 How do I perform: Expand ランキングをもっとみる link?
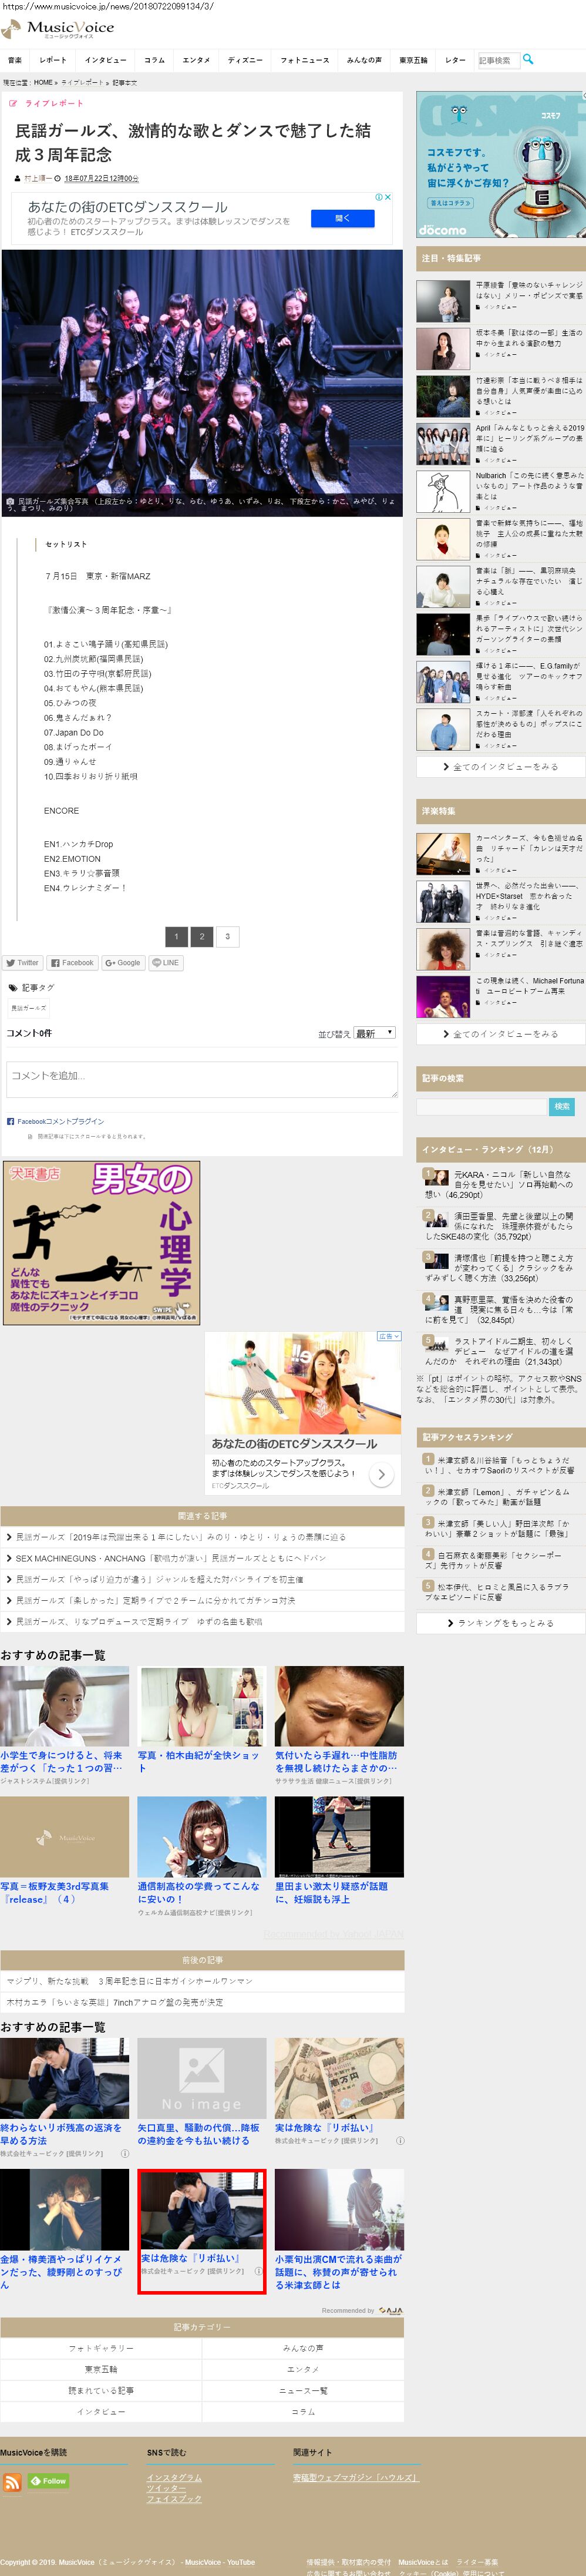click(x=501, y=1623)
